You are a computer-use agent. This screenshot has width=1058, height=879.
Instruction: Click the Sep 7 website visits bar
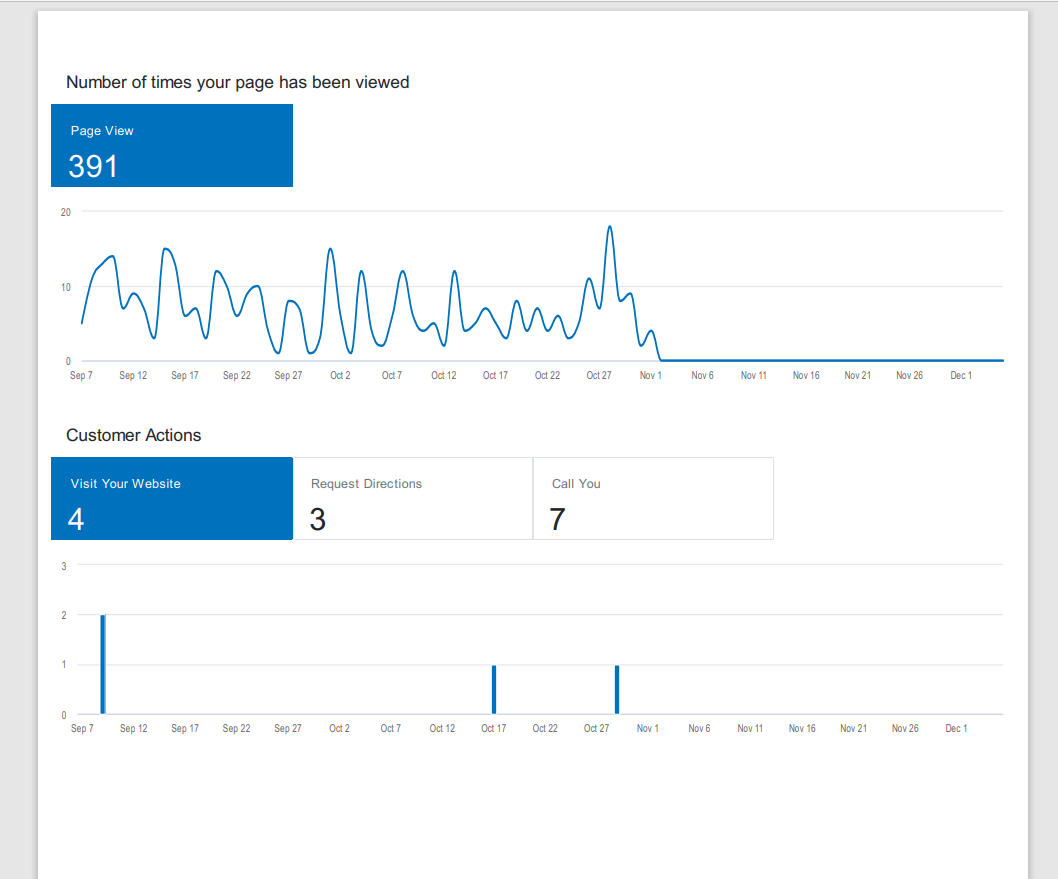(103, 664)
